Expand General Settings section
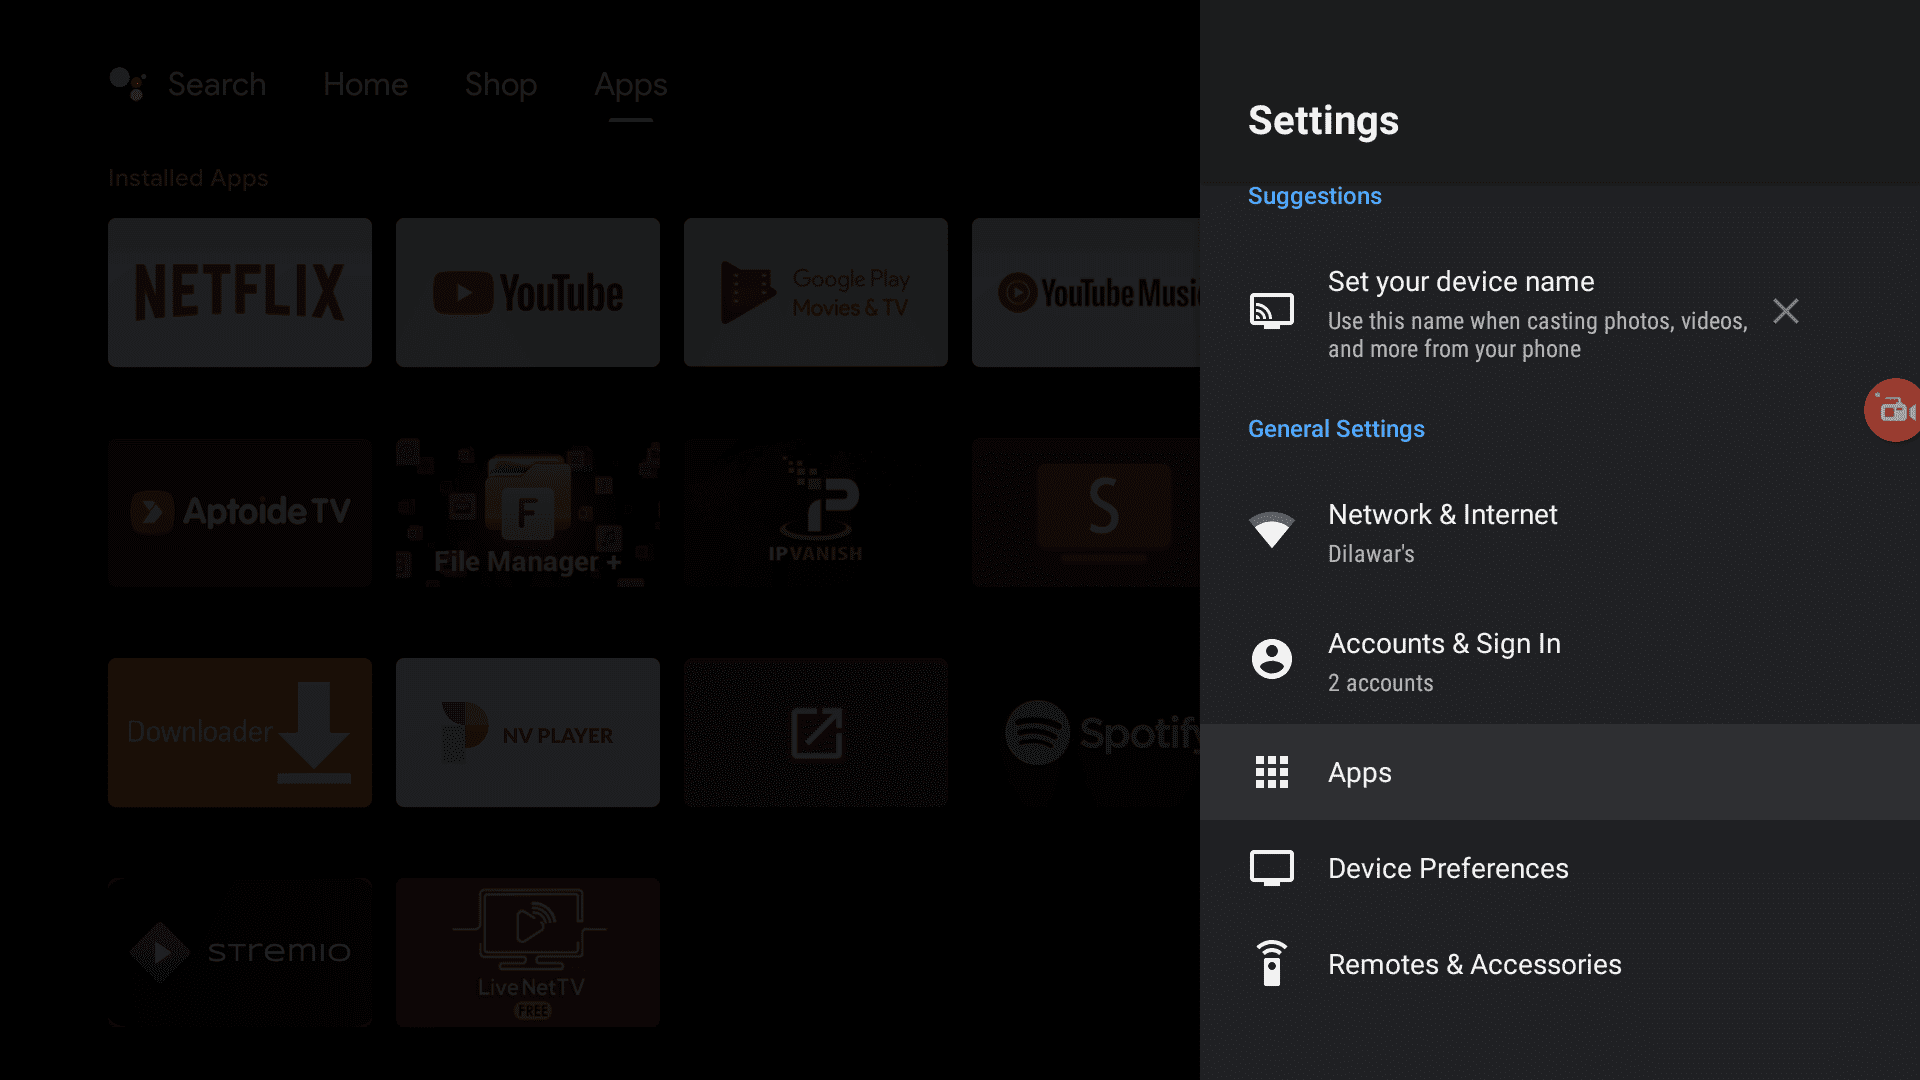 pyautogui.click(x=1336, y=429)
